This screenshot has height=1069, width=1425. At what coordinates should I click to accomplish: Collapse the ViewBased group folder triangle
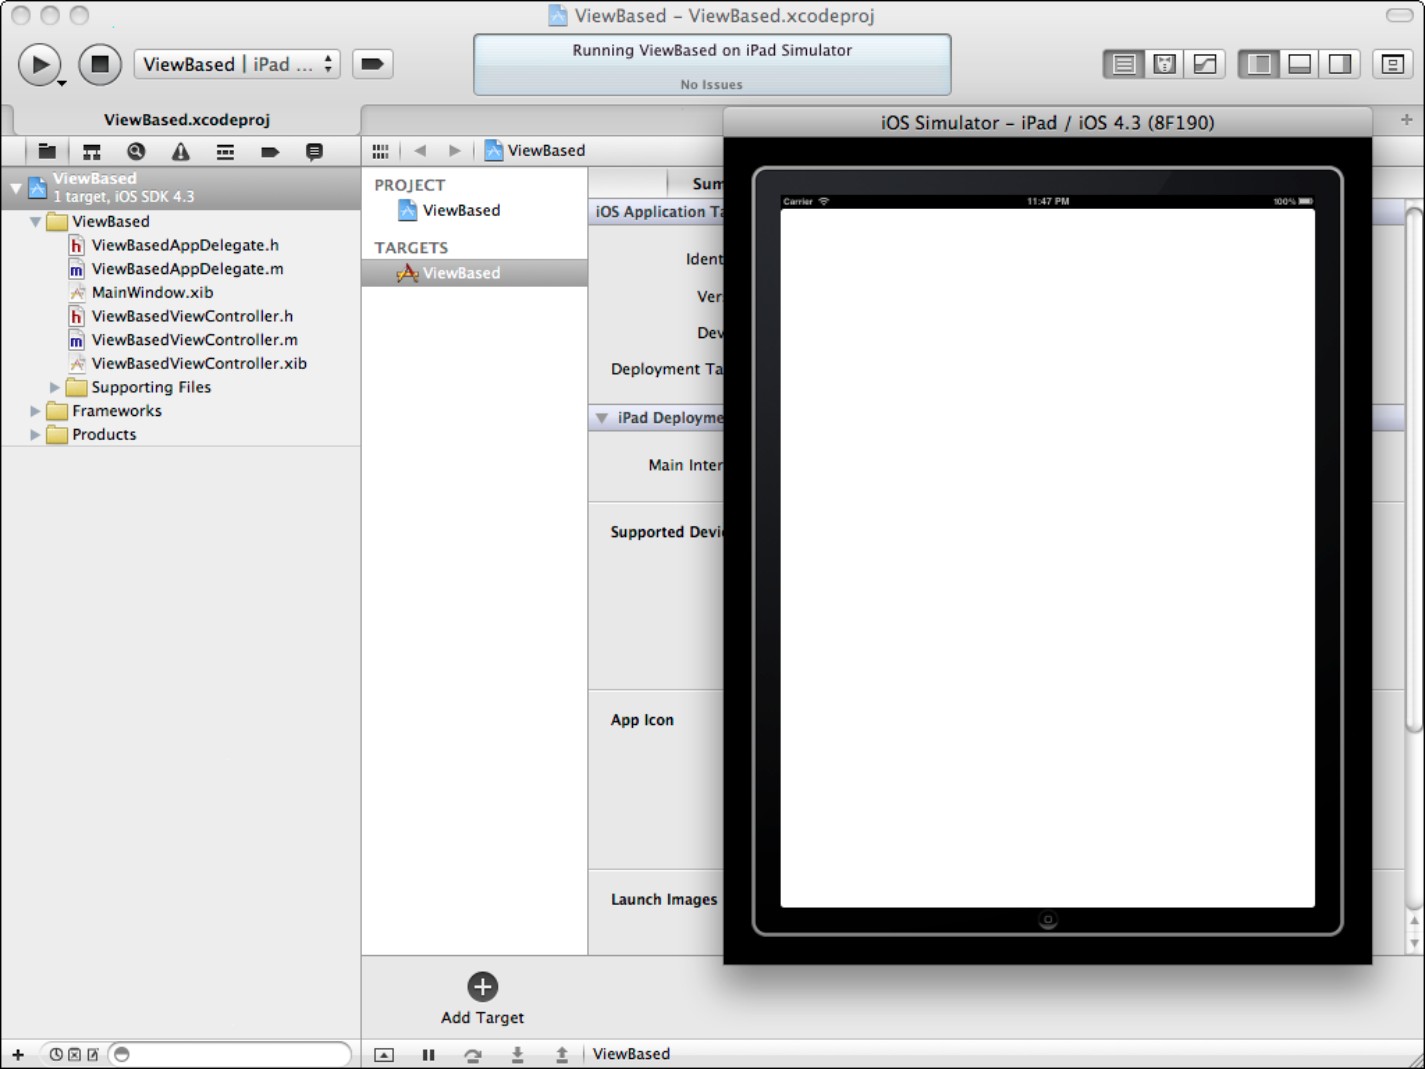click(36, 222)
